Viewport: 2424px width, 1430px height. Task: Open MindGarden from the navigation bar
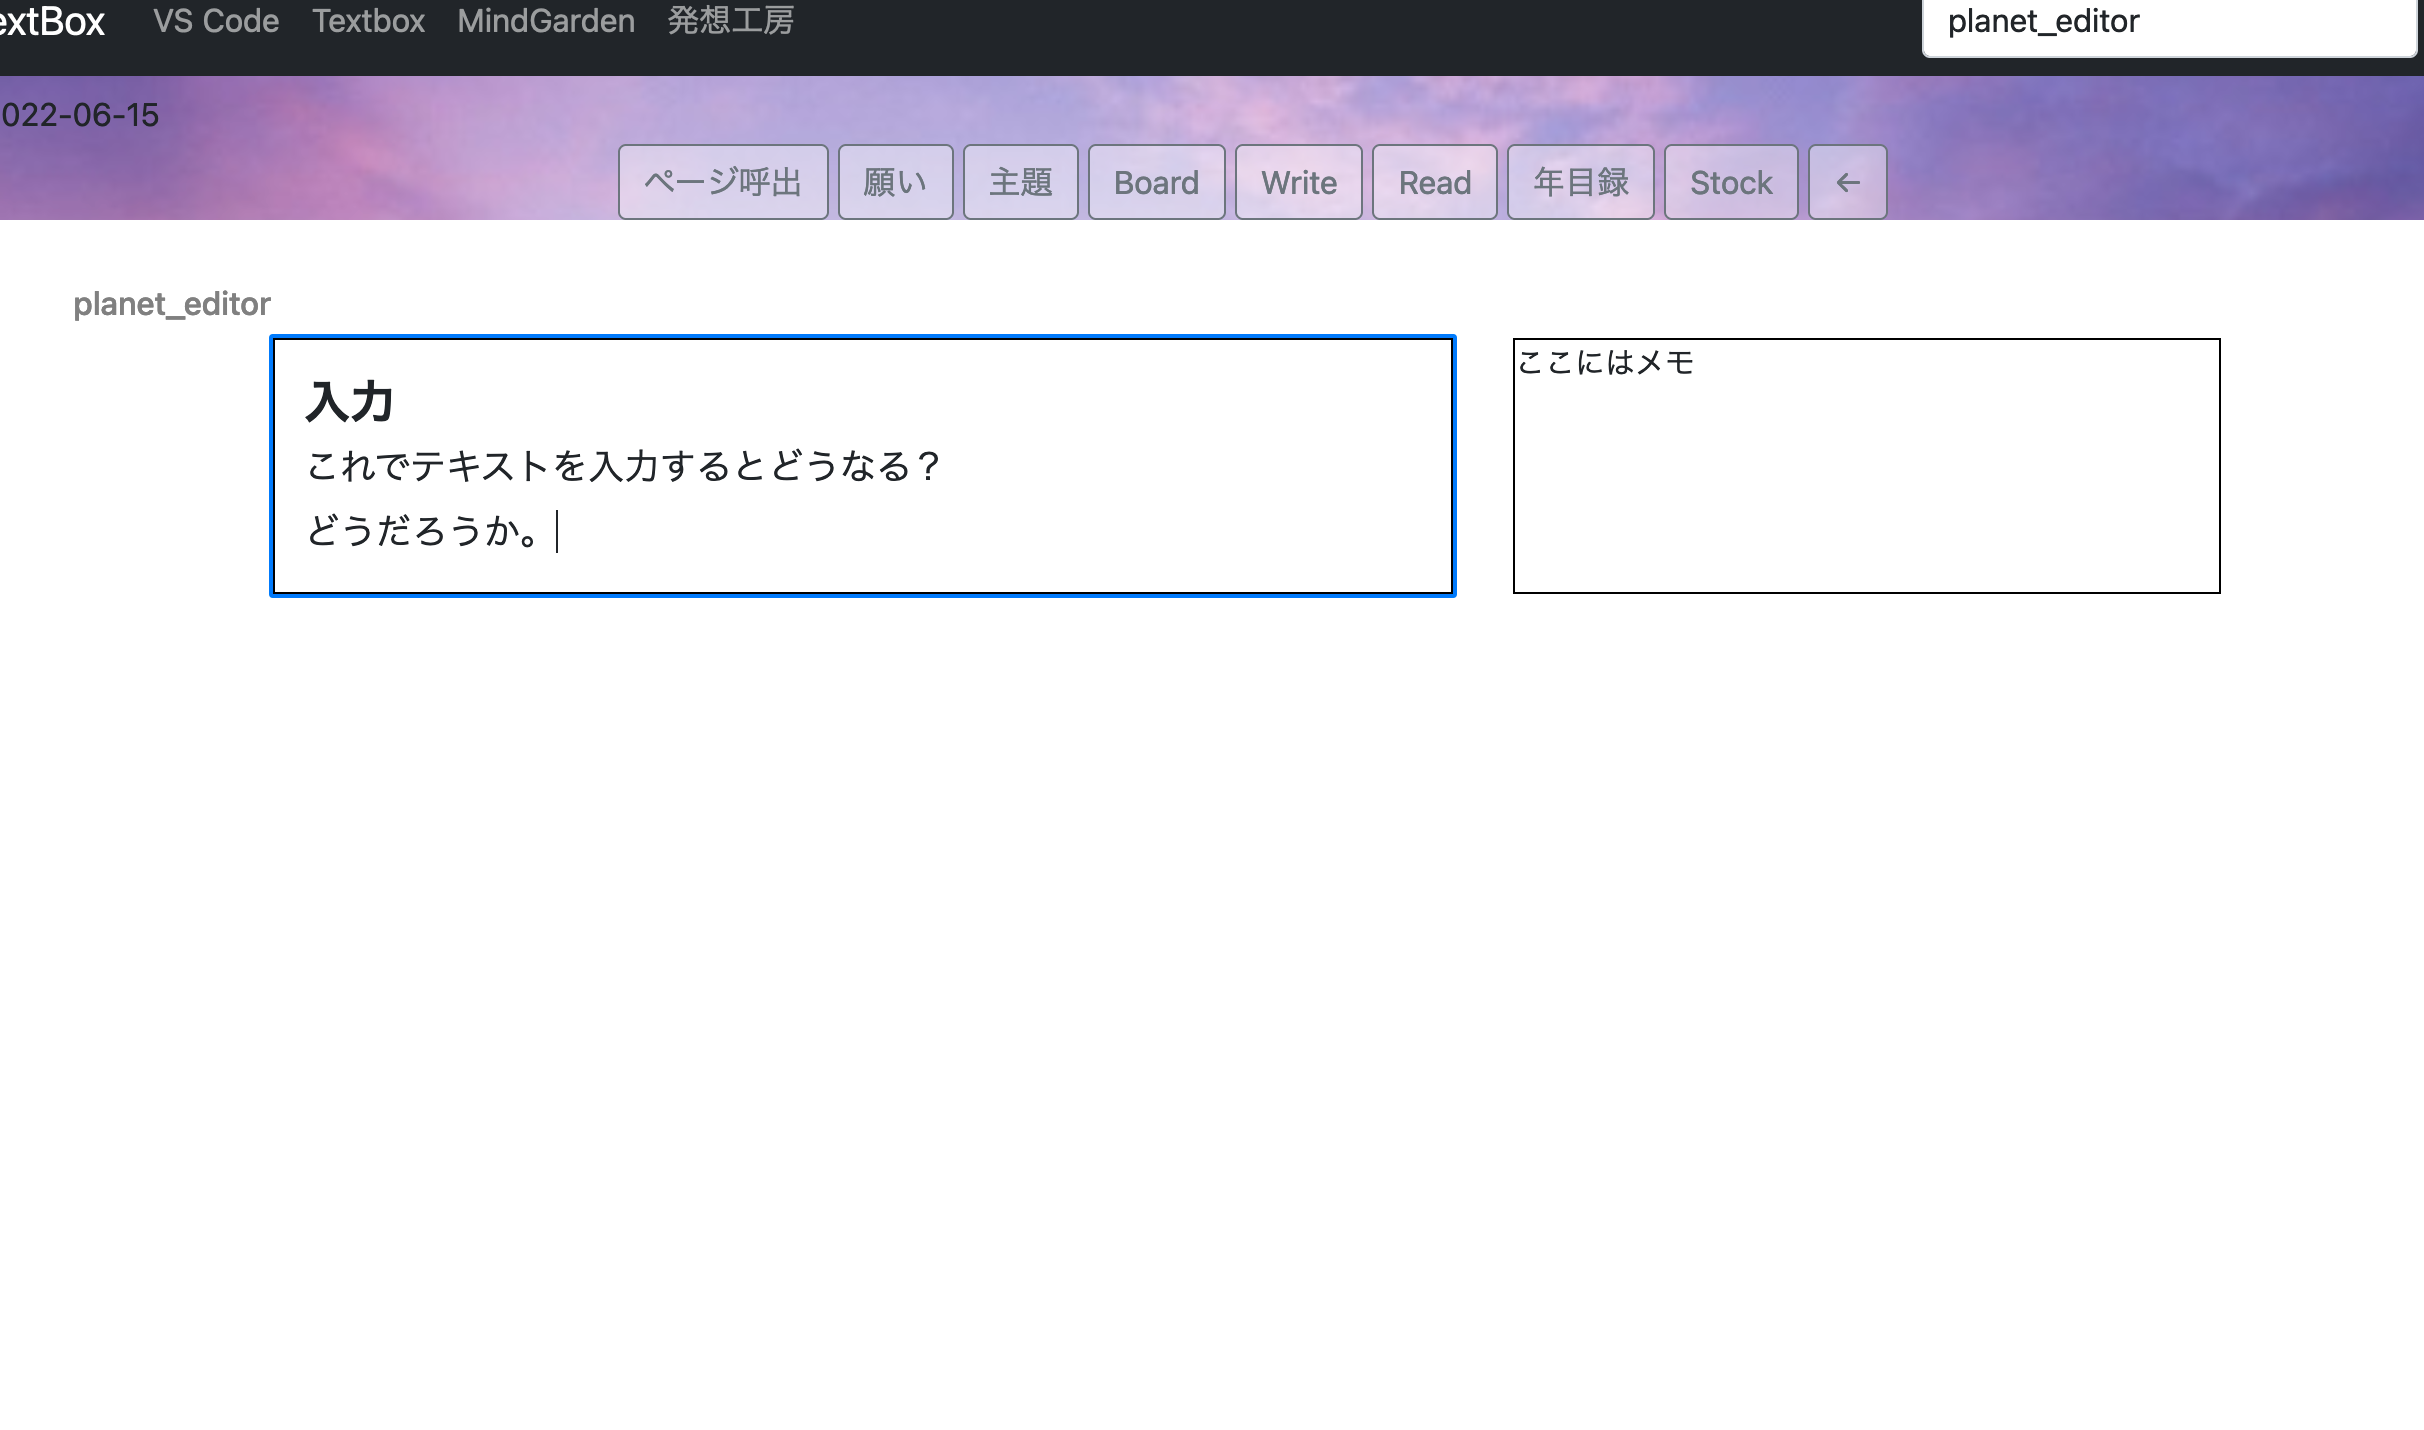tap(546, 21)
